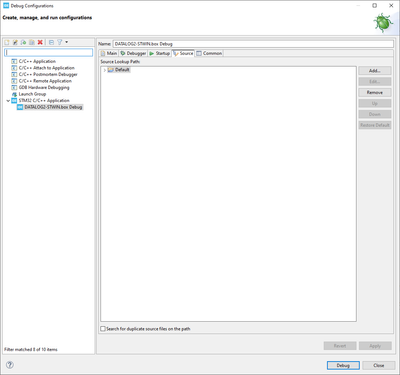
Task: Select C/C++ Remote Application entry
Action: (x=45, y=81)
